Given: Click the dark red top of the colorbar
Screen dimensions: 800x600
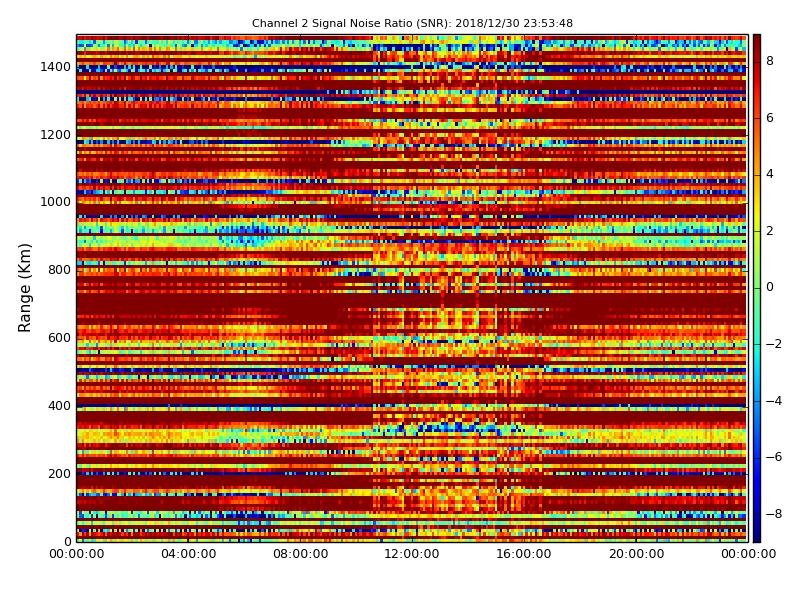Looking at the screenshot, I should (757, 41).
